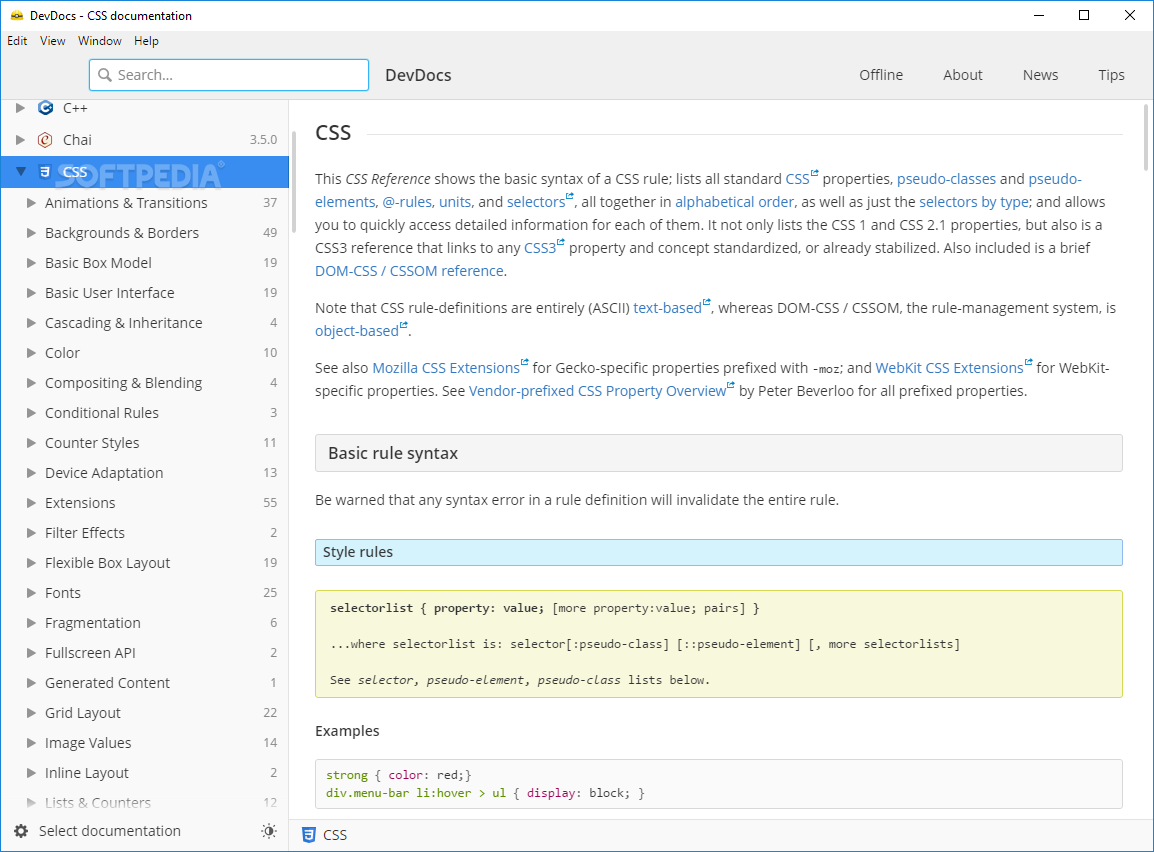This screenshot has height=852, width=1154.
Task: Click the search magnifier icon
Action: [105, 75]
